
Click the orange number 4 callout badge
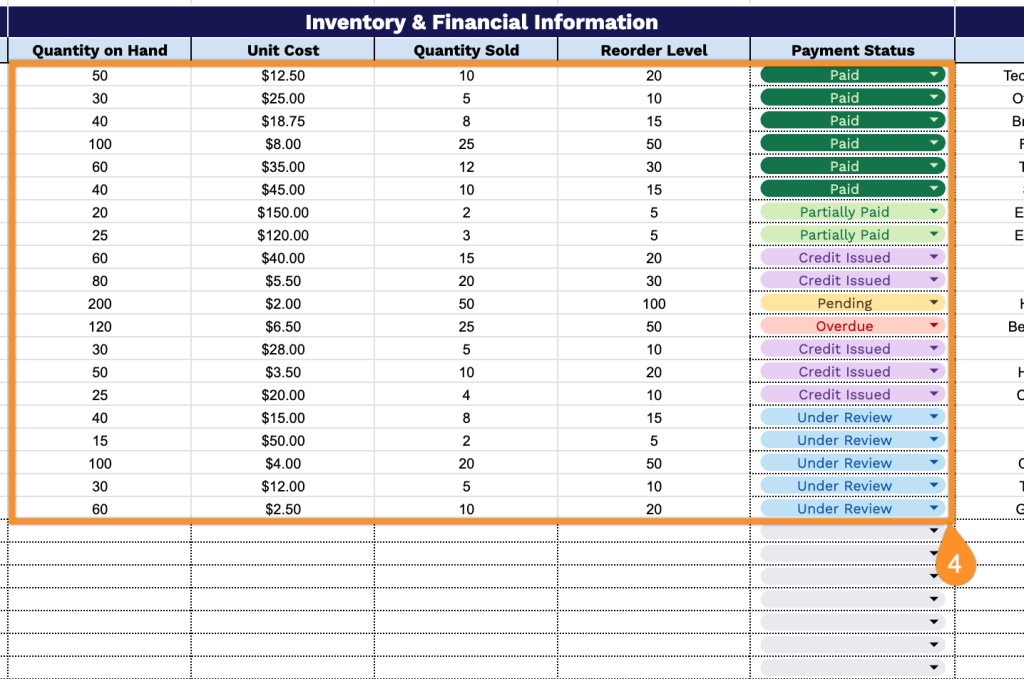[954, 564]
